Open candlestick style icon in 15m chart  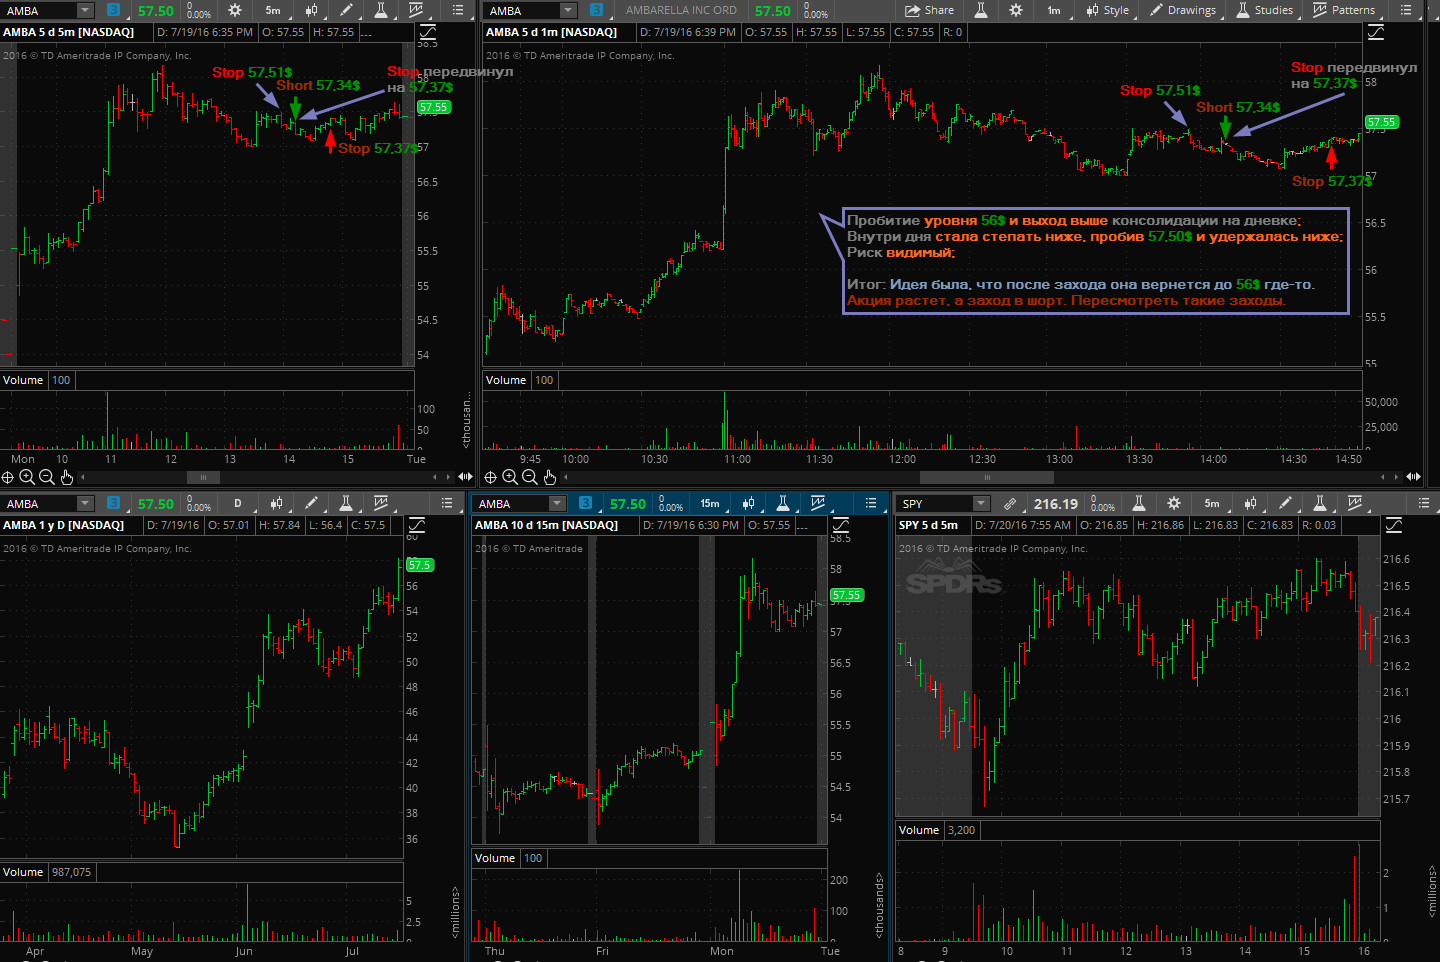click(x=748, y=503)
